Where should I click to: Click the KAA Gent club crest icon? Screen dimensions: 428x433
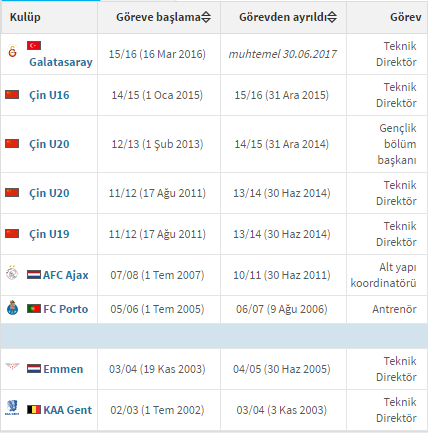point(12,408)
